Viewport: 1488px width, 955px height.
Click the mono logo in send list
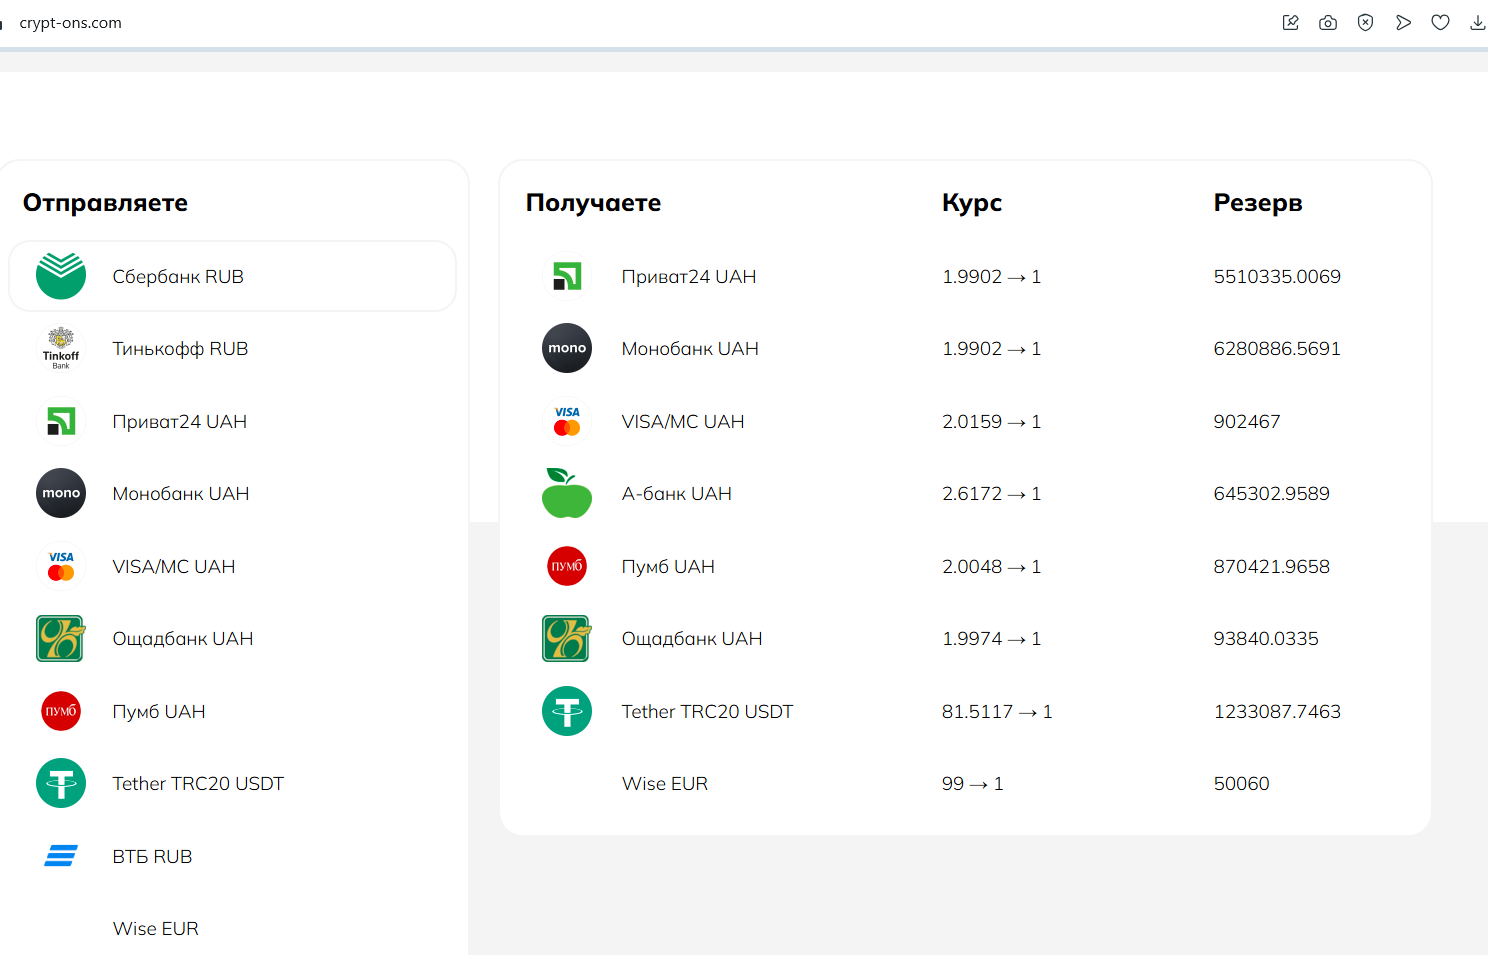(61, 493)
